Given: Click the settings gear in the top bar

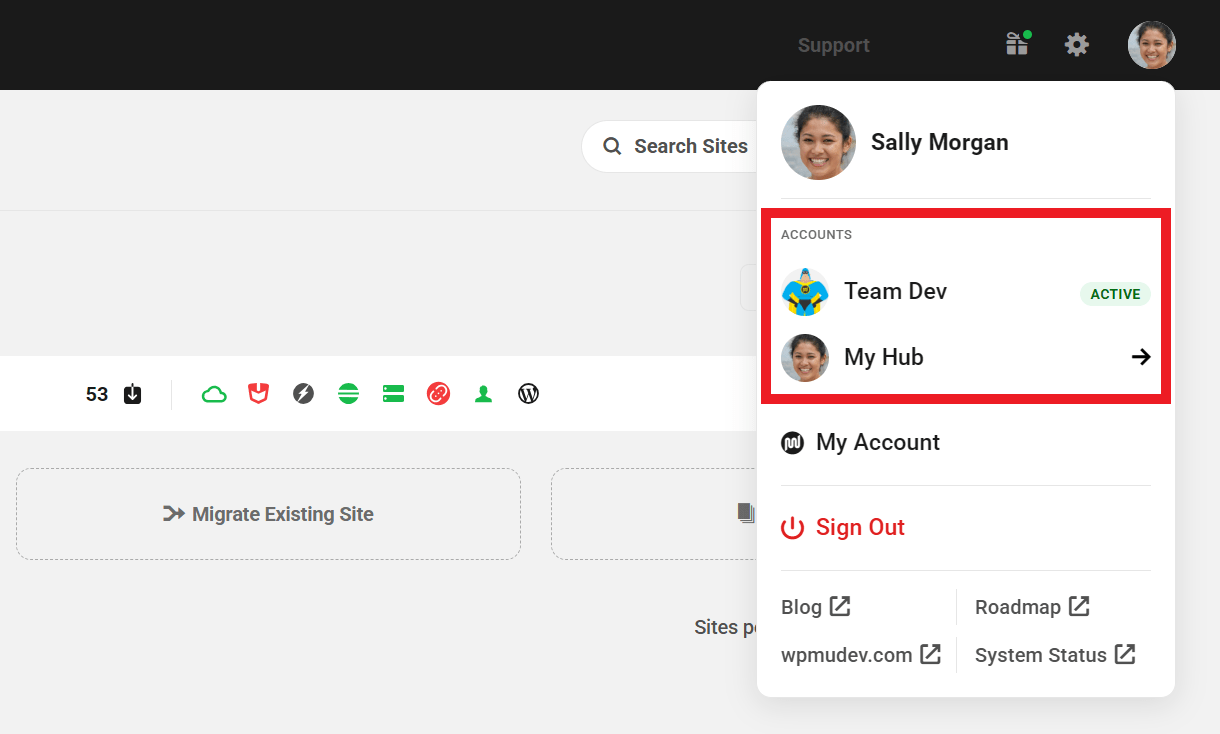Looking at the screenshot, I should tap(1076, 44).
